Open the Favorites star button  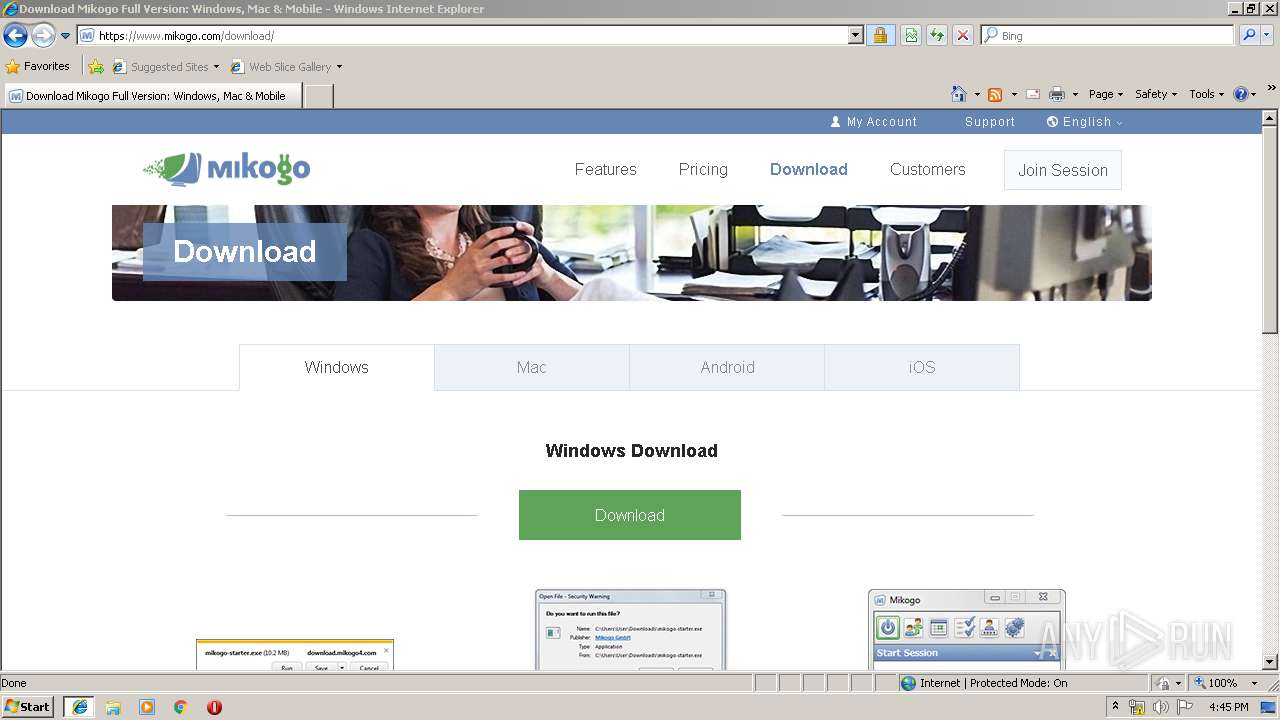click(38, 67)
